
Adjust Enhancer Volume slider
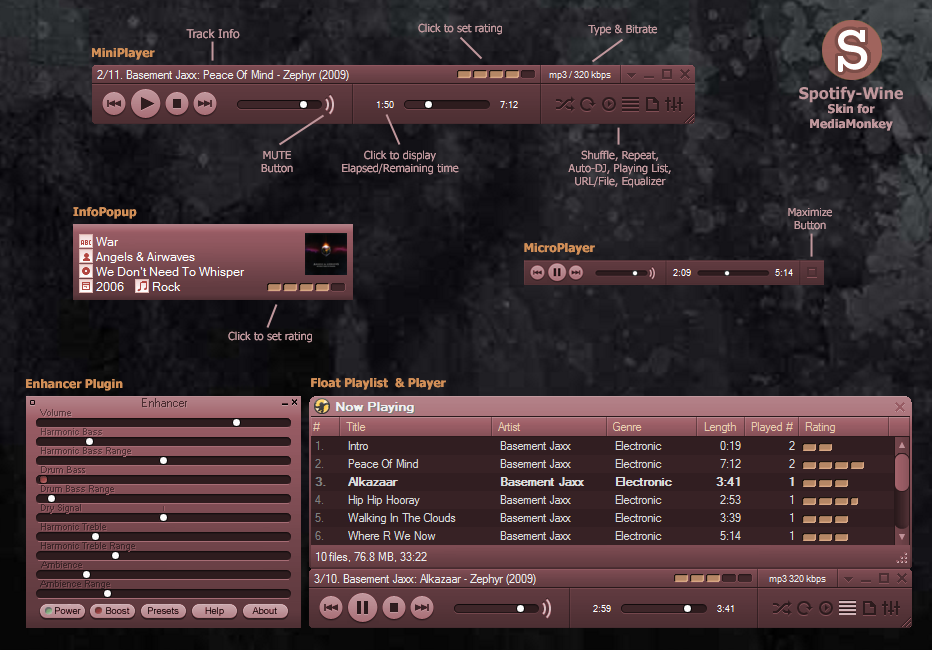(x=163, y=422)
